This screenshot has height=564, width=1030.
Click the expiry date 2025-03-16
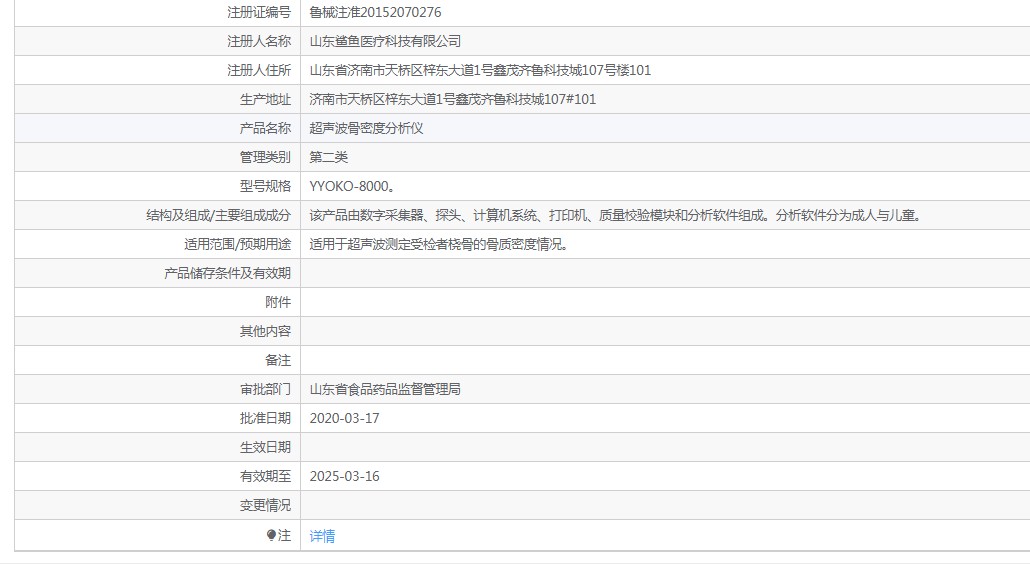click(344, 476)
